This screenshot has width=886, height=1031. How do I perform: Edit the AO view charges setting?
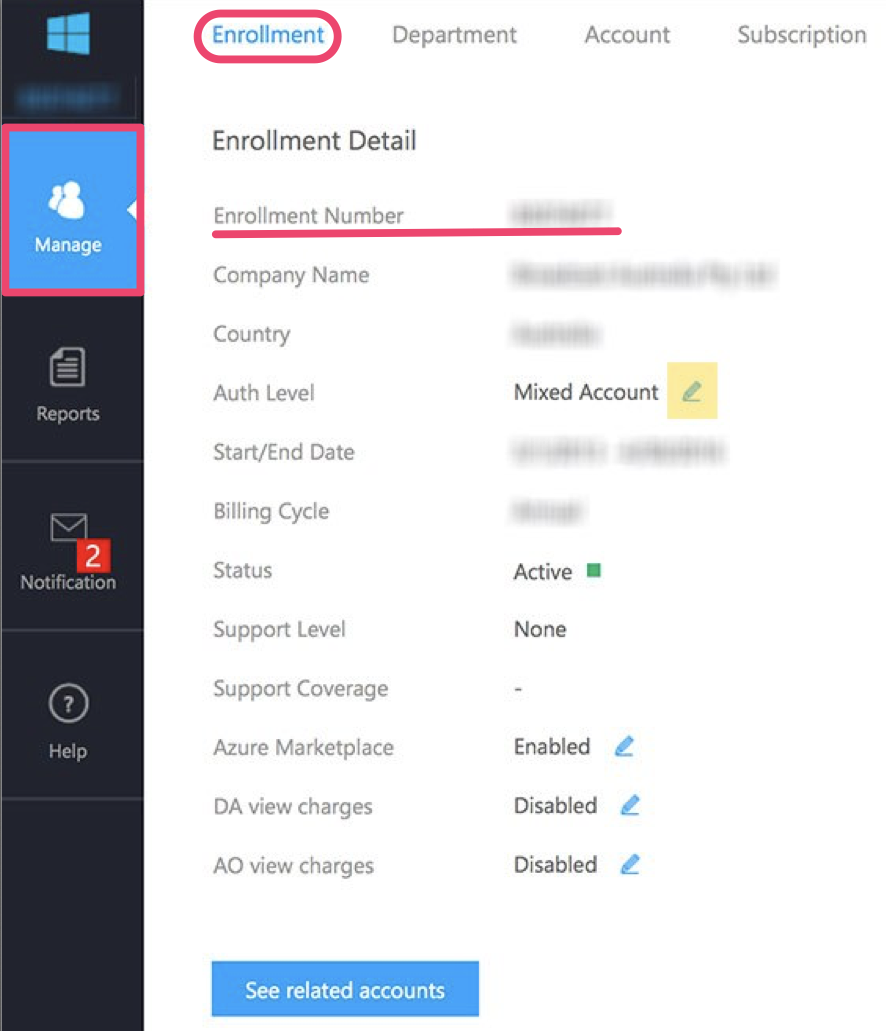pyautogui.click(x=629, y=865)
